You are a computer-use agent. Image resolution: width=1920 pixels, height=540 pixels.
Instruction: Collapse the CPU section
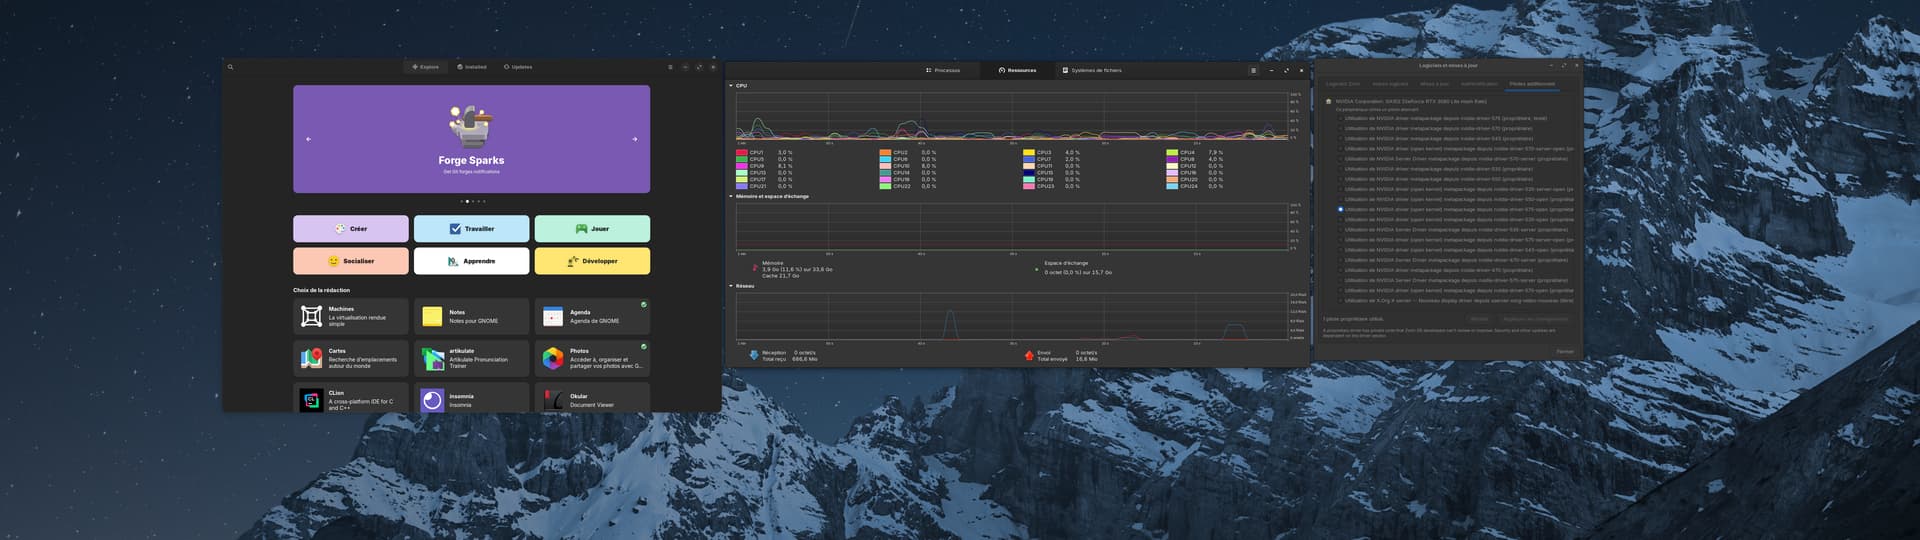pyautogui.click(x=731, y=86)
